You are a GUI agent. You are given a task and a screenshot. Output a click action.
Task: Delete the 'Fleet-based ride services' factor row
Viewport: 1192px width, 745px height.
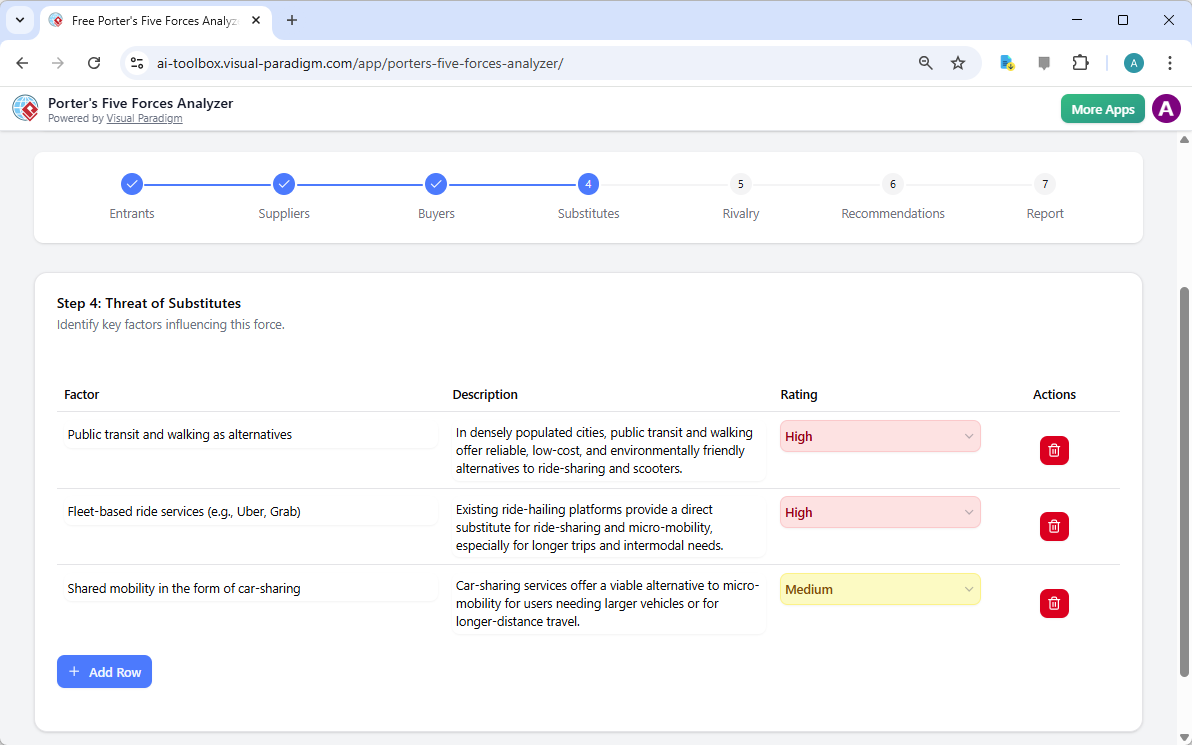1054,526
